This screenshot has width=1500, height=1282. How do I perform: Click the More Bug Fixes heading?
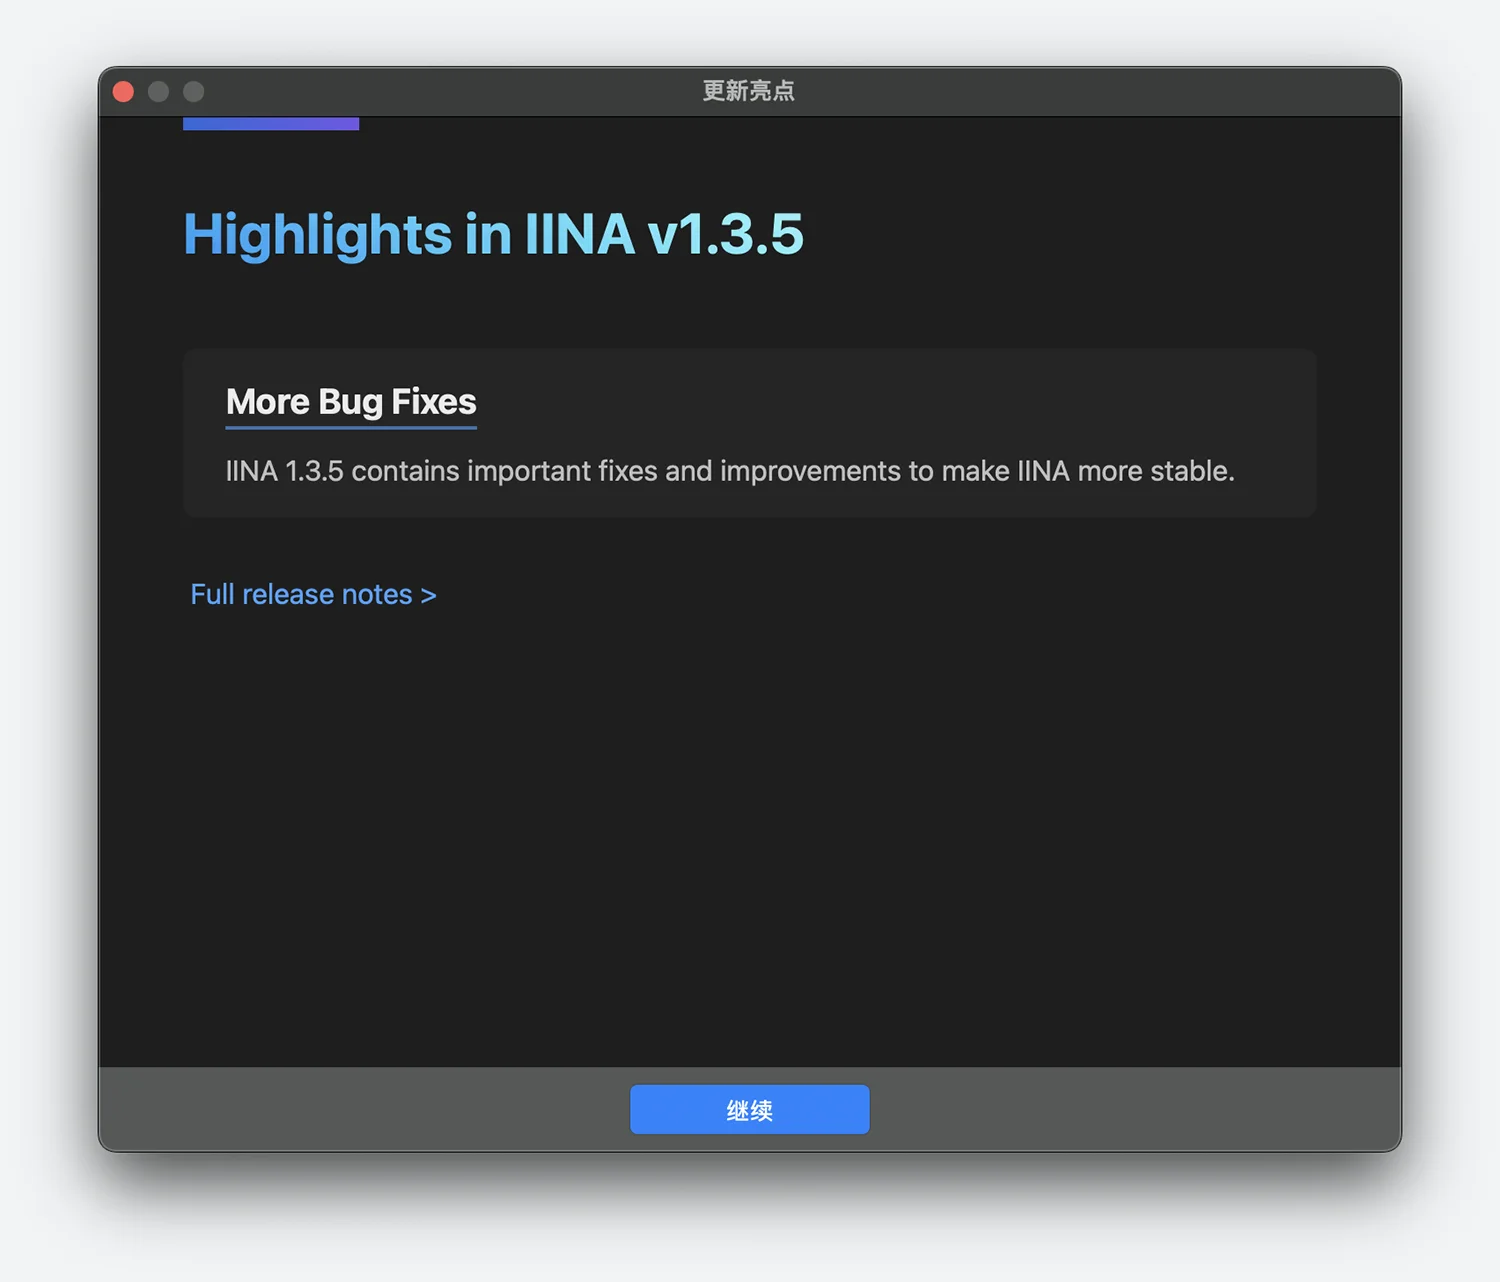tap(351, 401)
